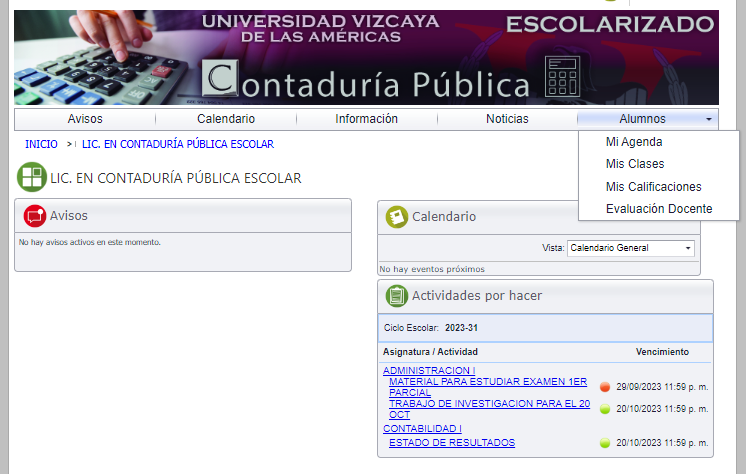The height and width of the screenshot is (474, 746).
Task: Click the green grid icon beside course title
Action: [32, 177]
